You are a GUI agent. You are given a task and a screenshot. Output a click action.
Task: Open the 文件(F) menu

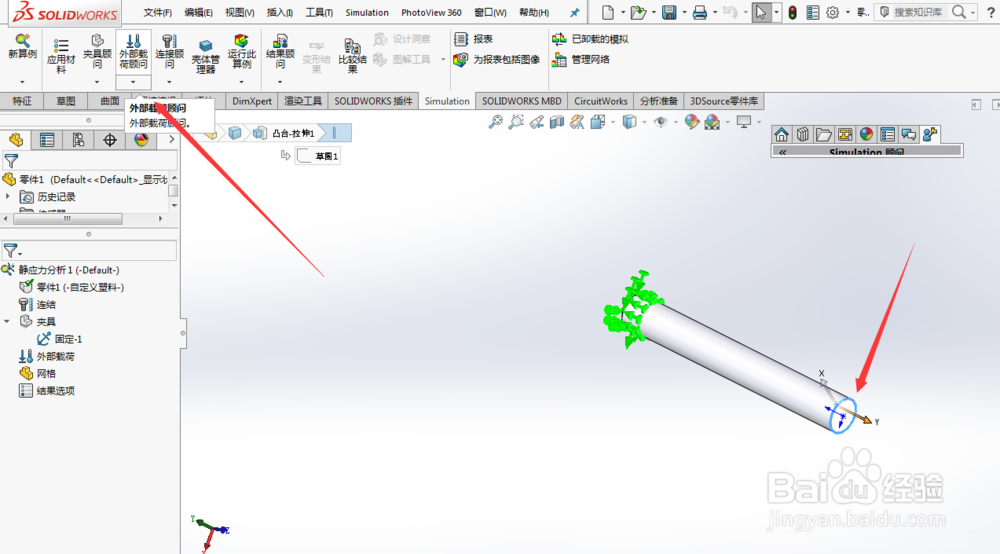tap(158, 13)
